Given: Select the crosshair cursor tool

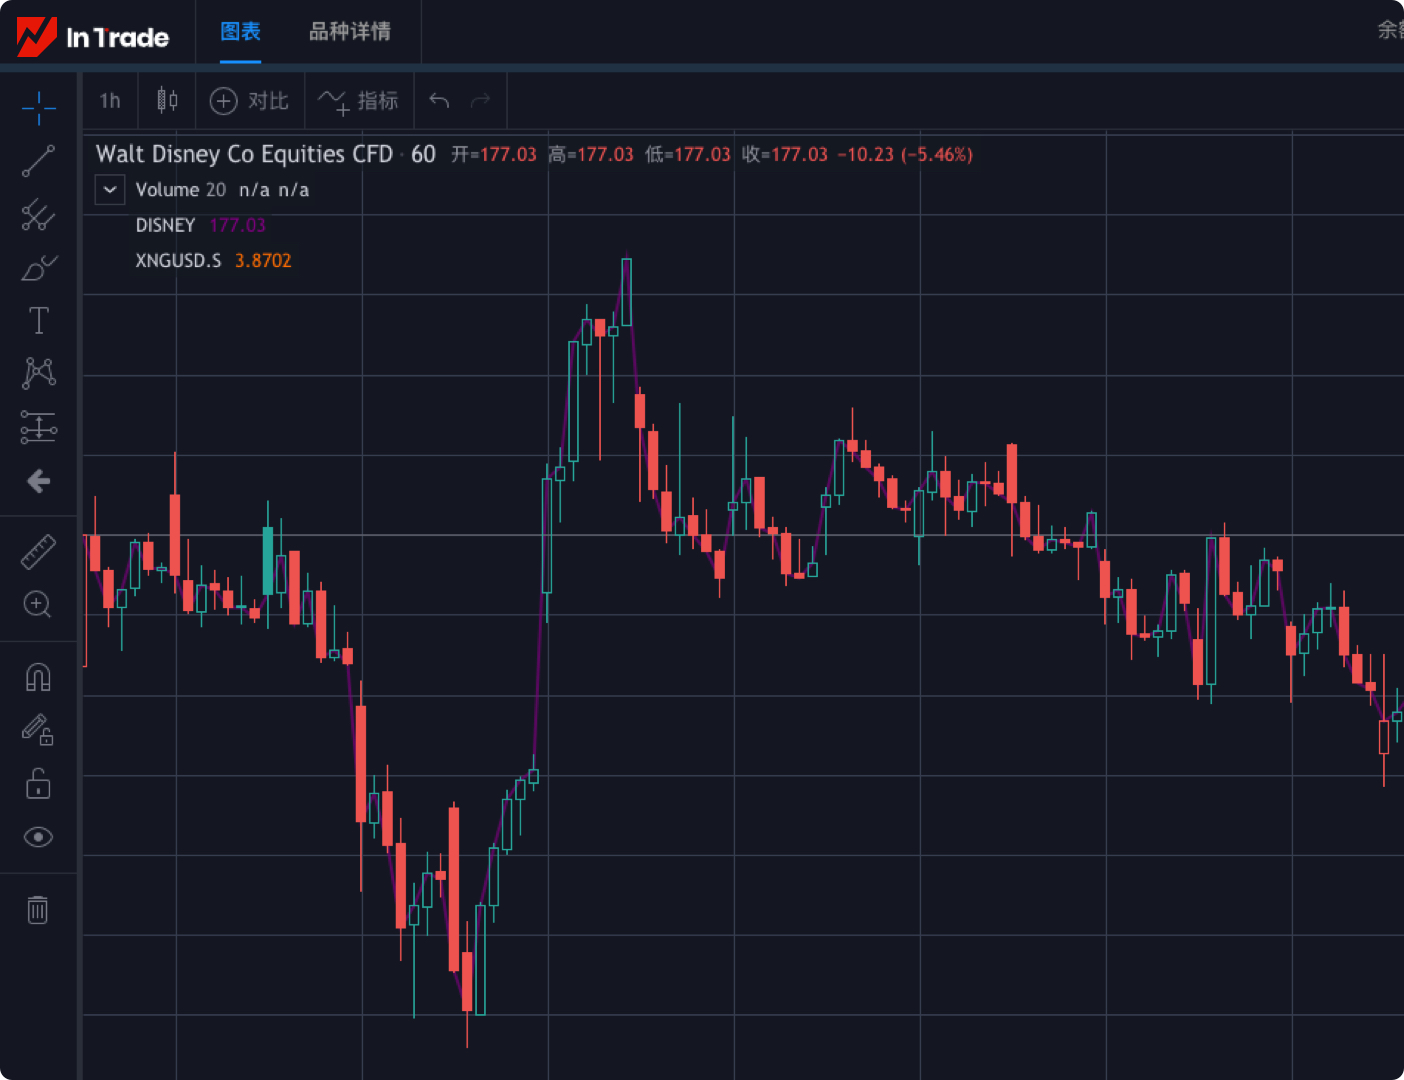Looking at the screenshot, I should tap(39, 107).
